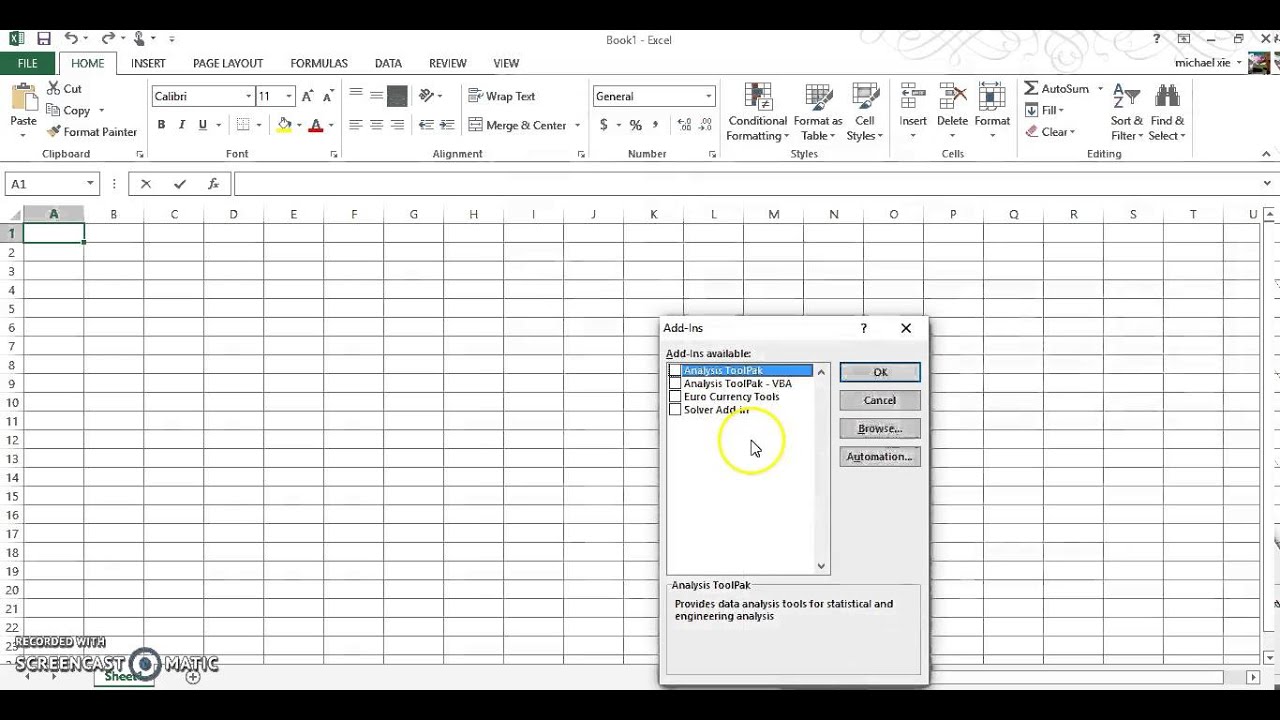Open Cell Styles gallery
Screen dimensions: 1280x720
pyautogui.click(x=865, y=112)
